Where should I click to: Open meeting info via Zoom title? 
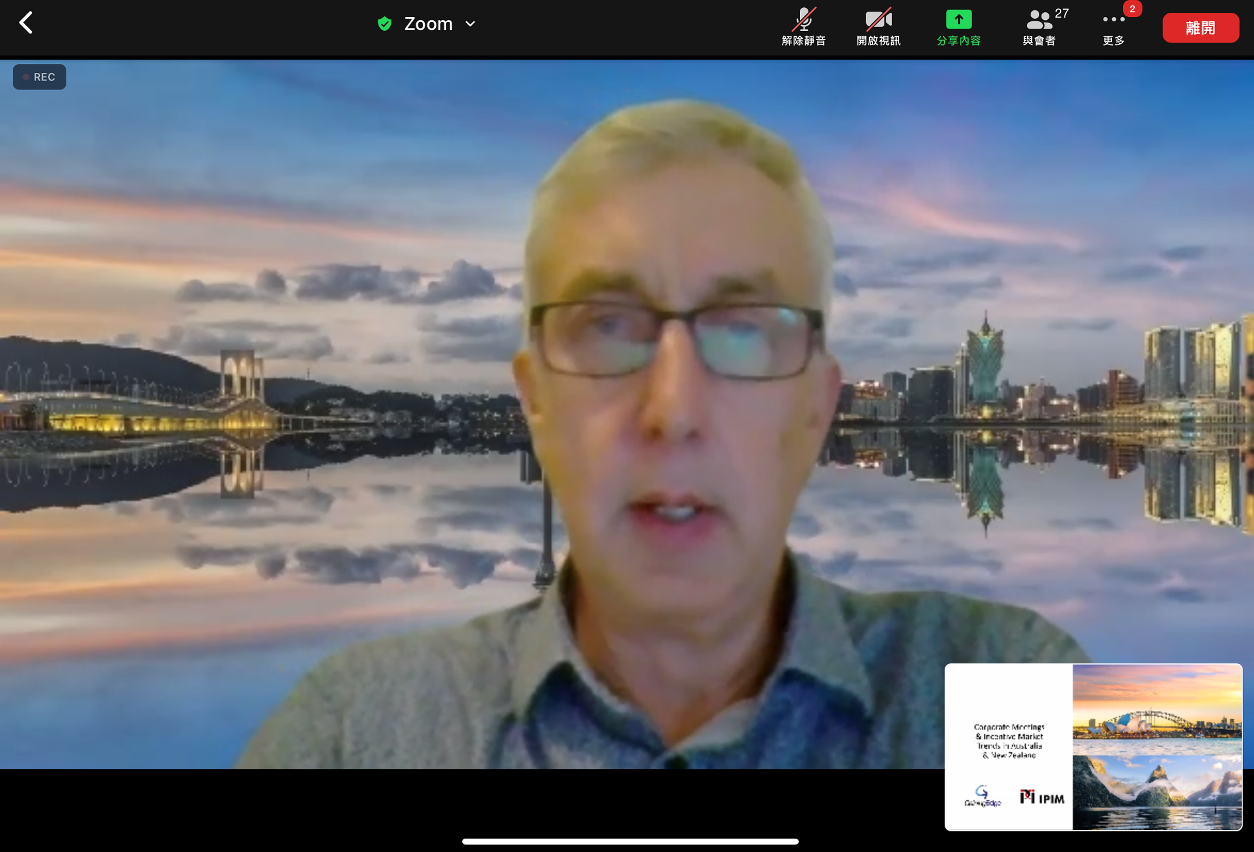(428, 24)
